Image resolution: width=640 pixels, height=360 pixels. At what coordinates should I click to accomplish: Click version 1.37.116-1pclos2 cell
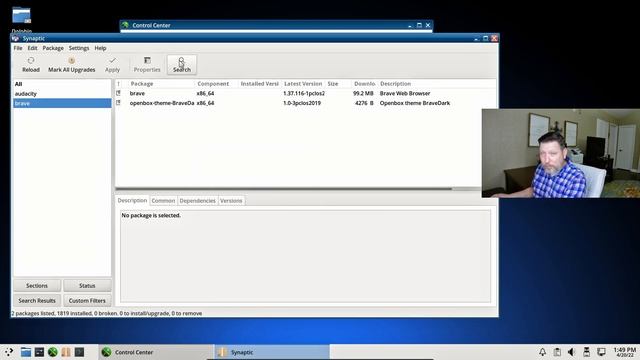304,93
